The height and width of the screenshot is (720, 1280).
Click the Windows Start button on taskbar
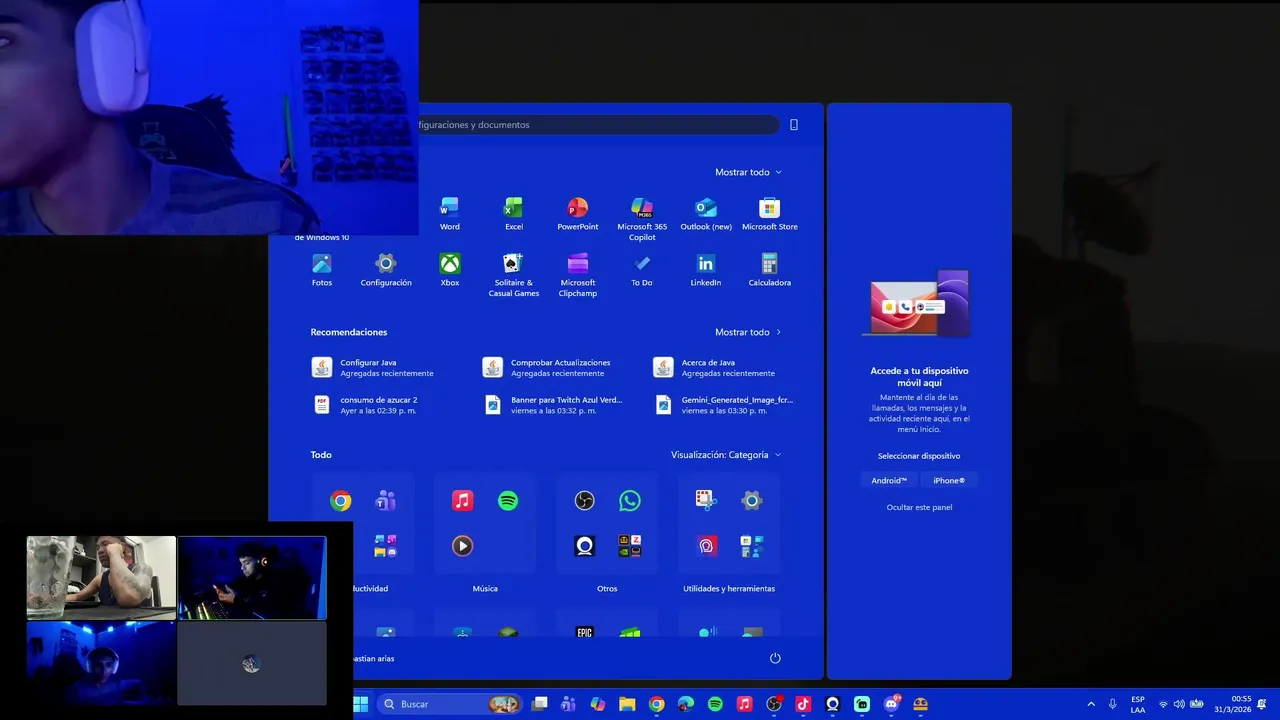361,704
